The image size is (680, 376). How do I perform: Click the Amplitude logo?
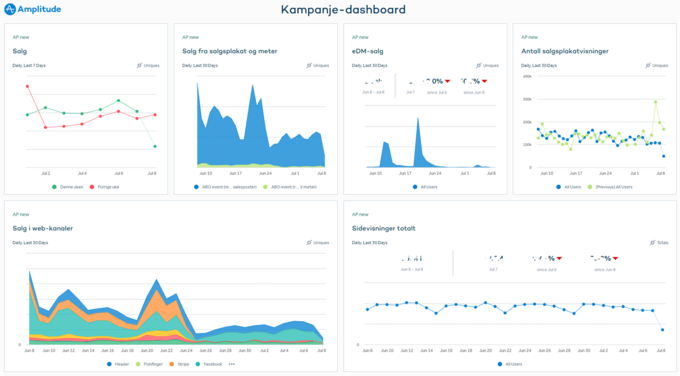(33, 9)
